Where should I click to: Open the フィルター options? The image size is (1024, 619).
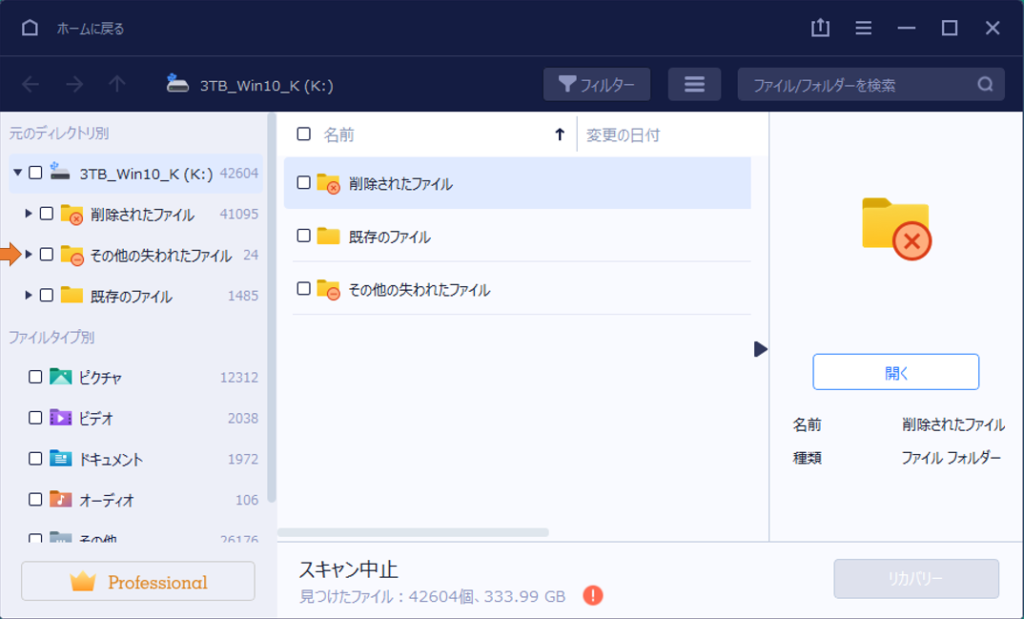click(x=596, y=84)
